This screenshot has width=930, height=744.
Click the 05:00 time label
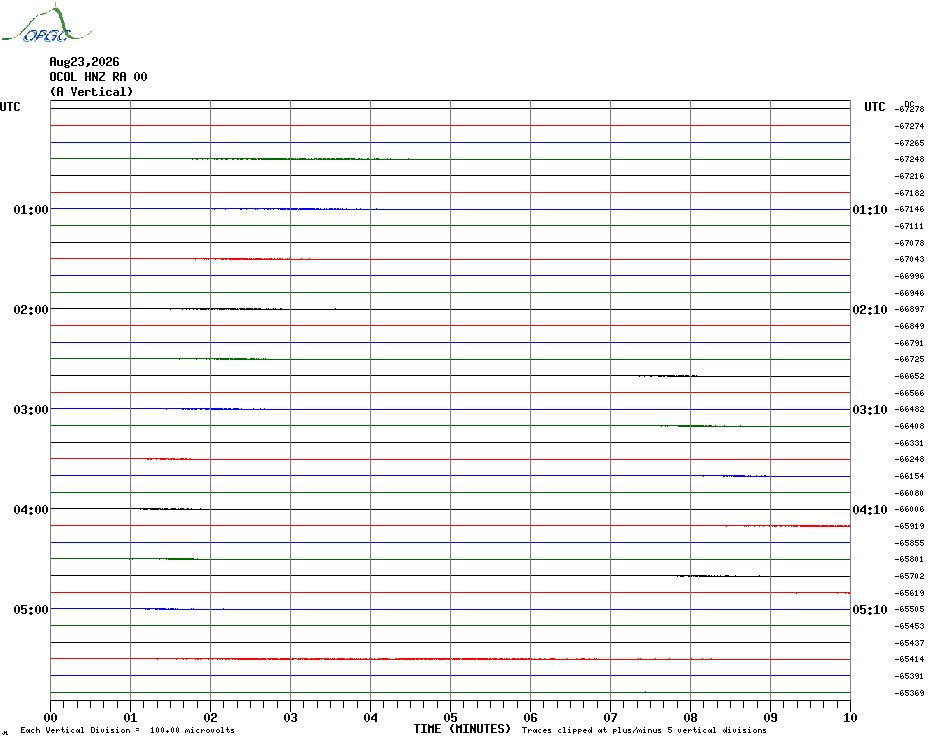31,610
